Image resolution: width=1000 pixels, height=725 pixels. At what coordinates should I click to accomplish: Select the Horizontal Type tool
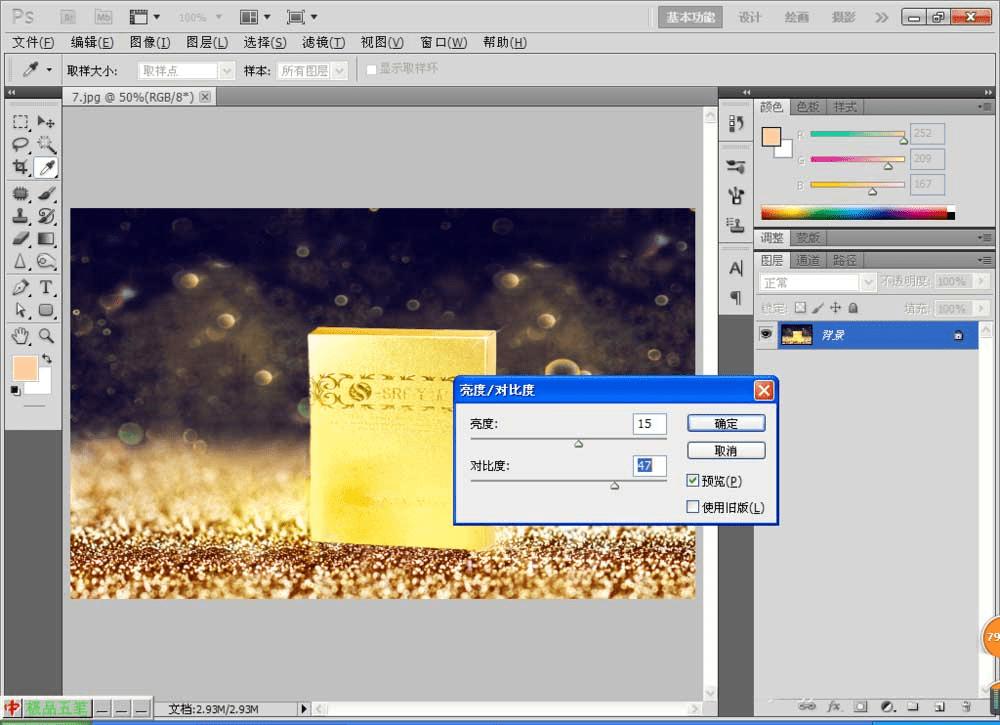(x=46, y=288)
